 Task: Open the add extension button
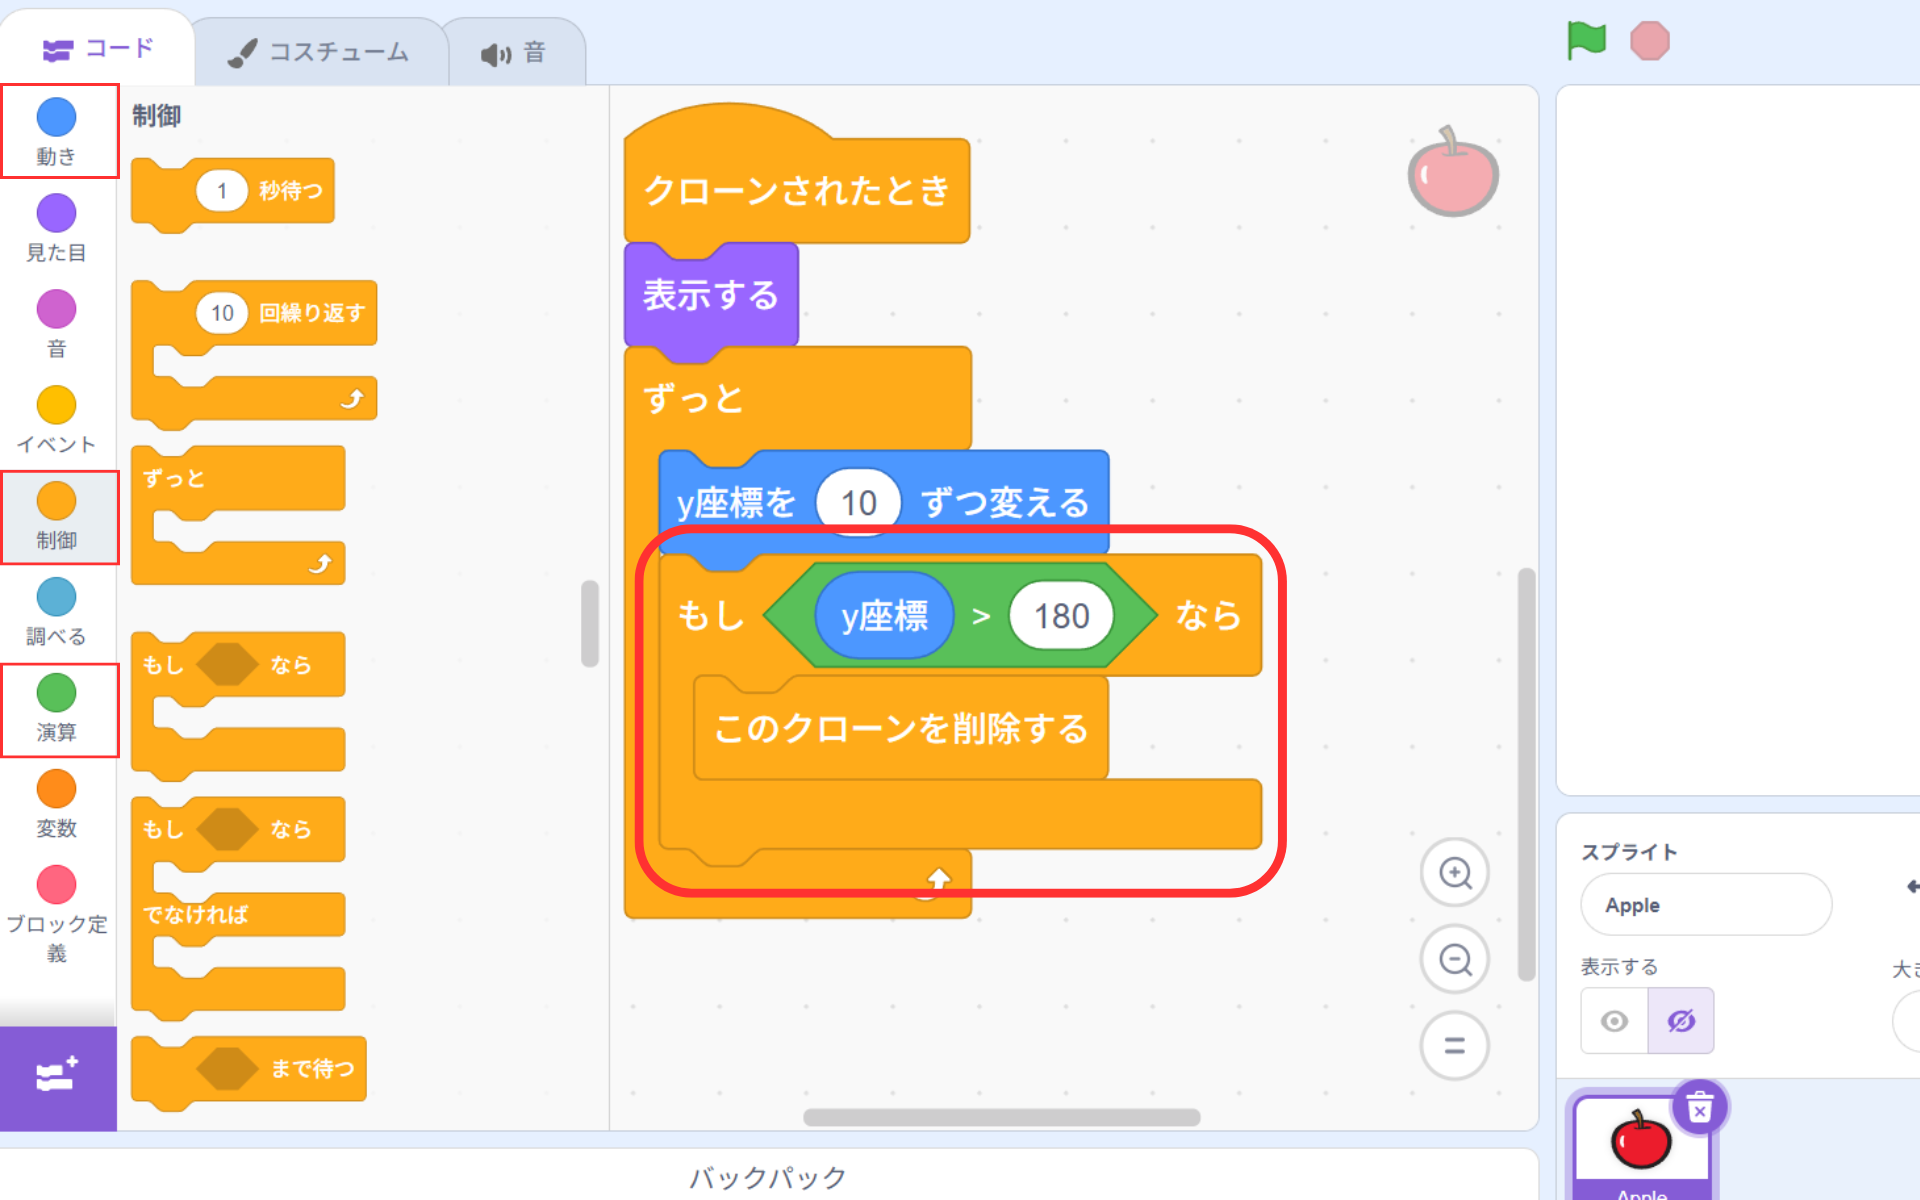pos(57,1077)
